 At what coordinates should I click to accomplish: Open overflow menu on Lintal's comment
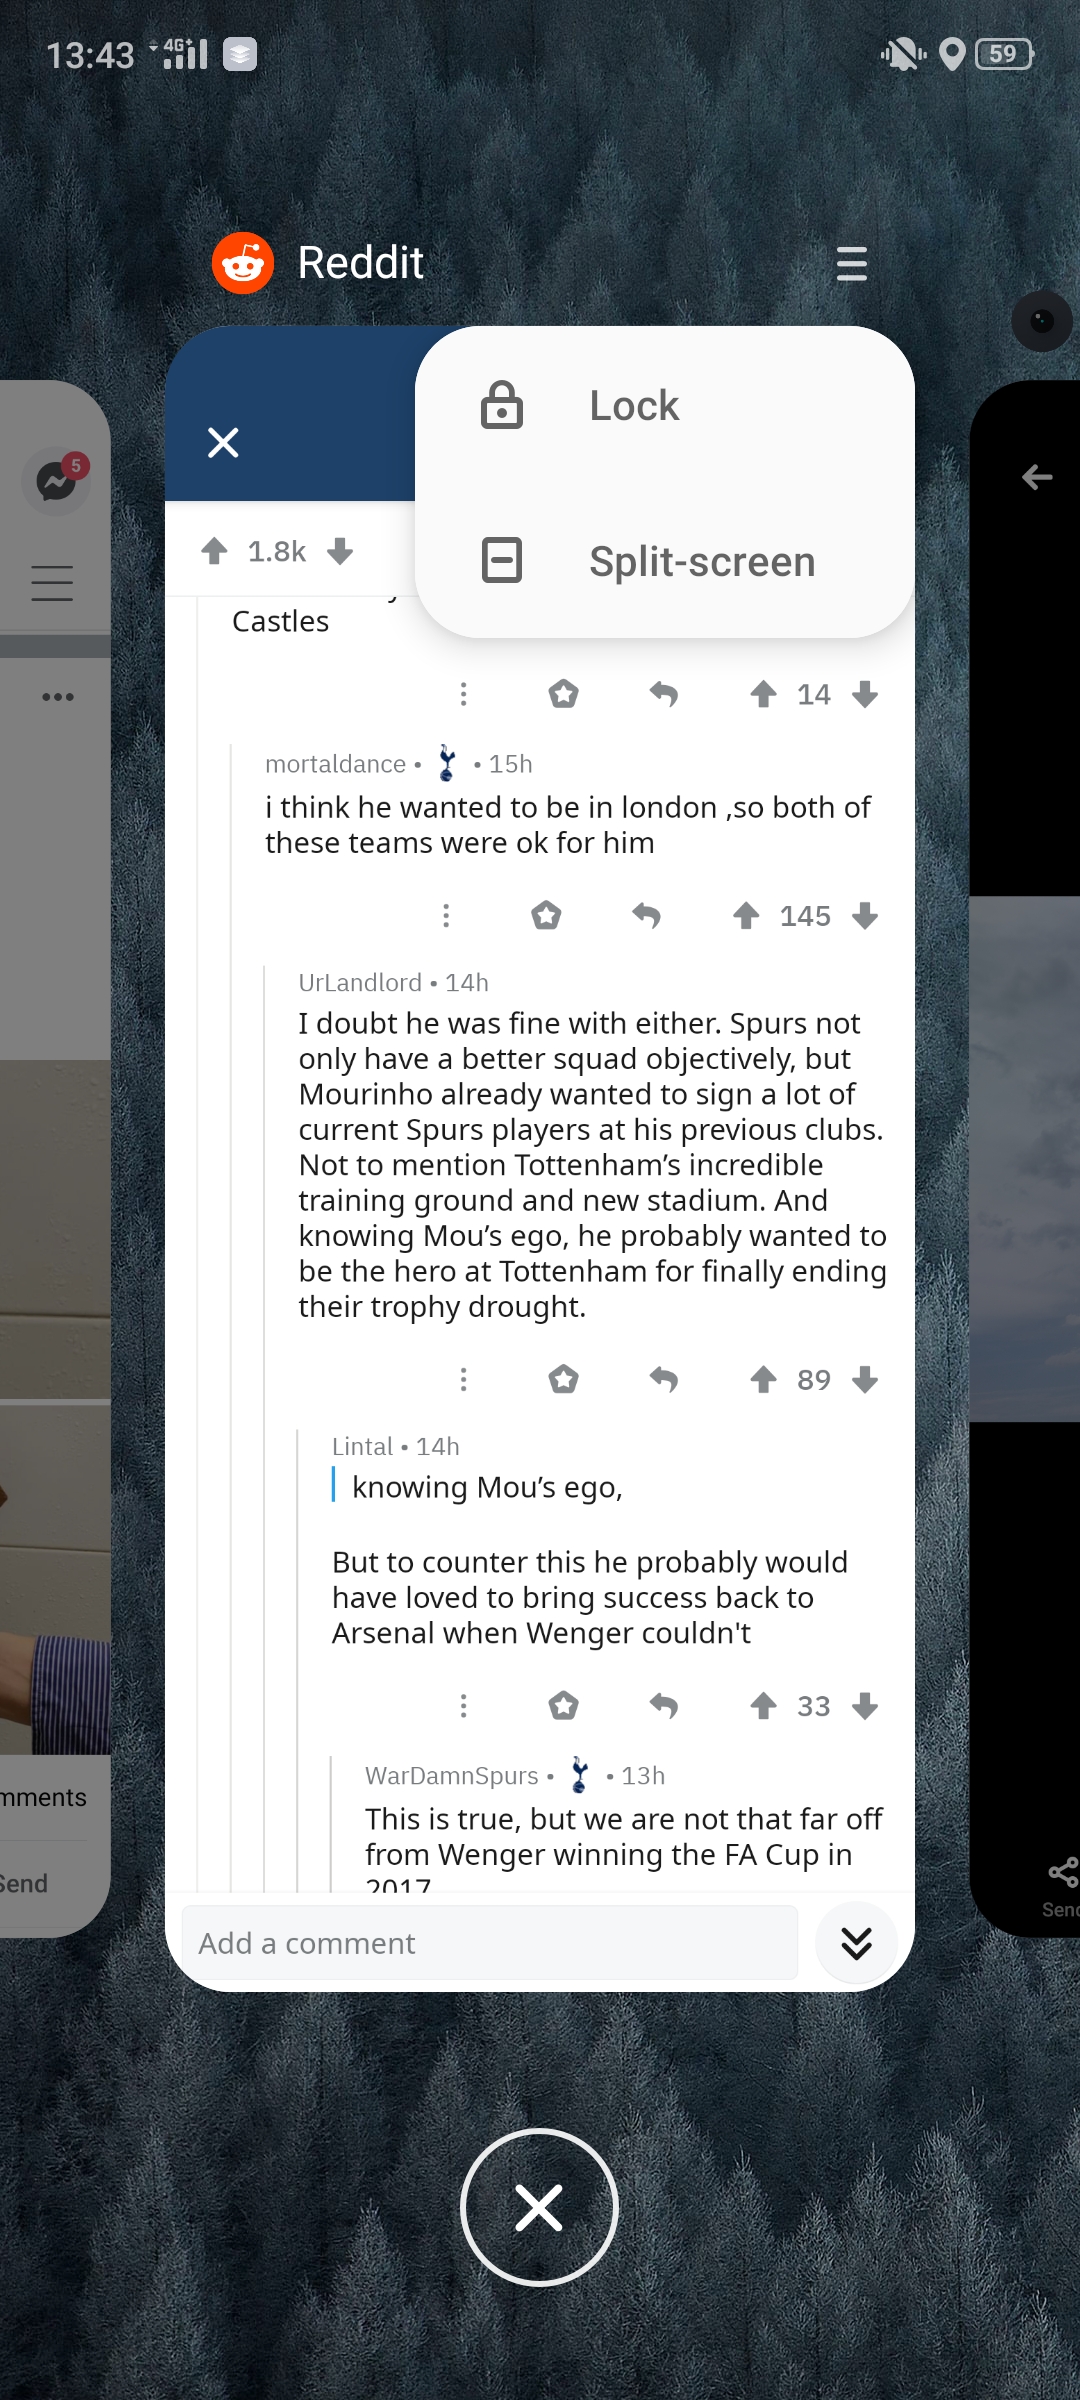(463, 1706)
